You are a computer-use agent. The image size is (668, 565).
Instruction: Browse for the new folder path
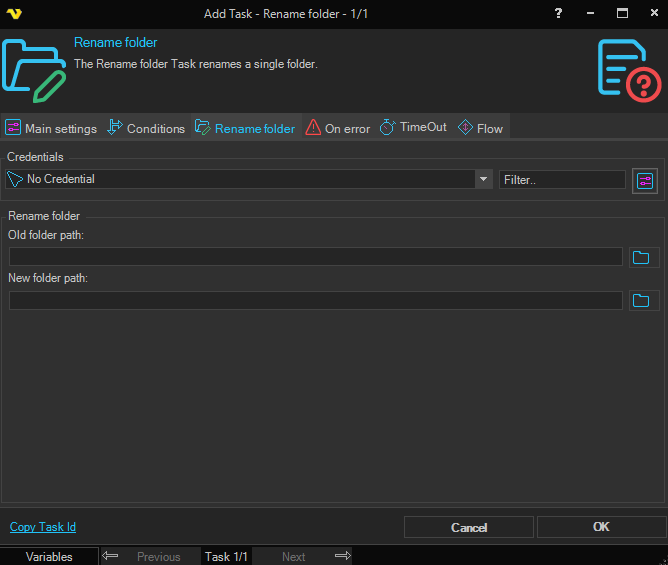pyautogui.click(x=640, y=300)
